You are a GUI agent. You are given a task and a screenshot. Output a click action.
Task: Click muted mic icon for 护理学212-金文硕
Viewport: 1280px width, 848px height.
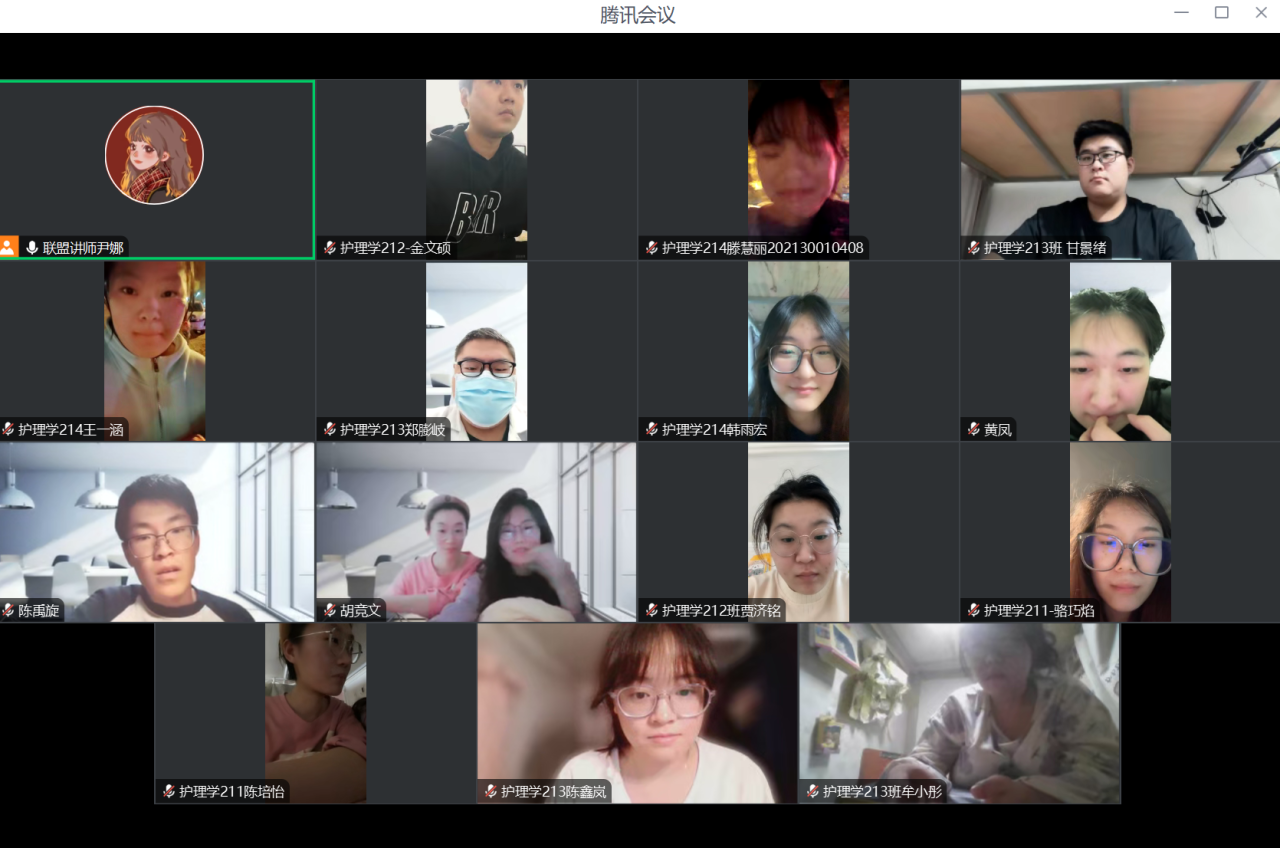coord(329,248)
